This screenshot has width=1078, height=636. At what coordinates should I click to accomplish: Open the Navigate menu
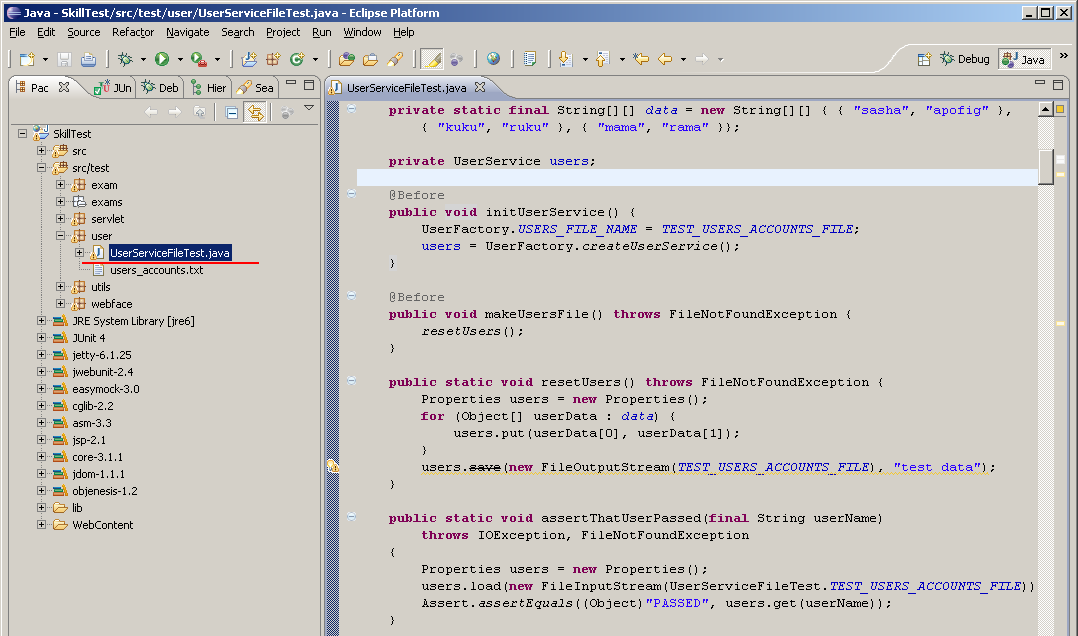click(x=187, y=32)
